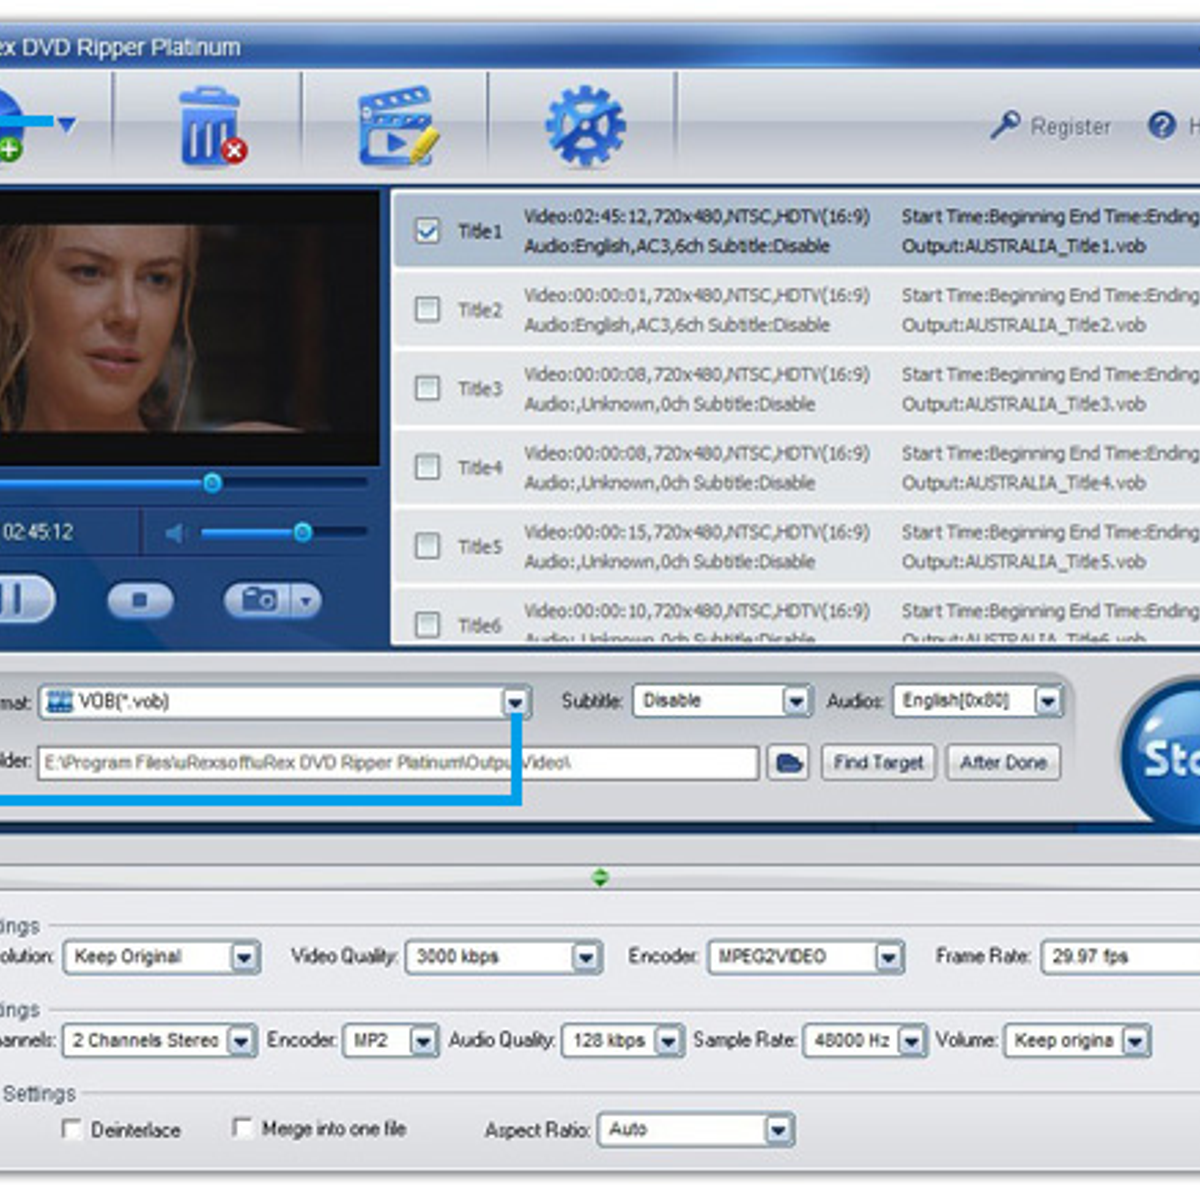Check the Title3 checkbox

(427, 388)
